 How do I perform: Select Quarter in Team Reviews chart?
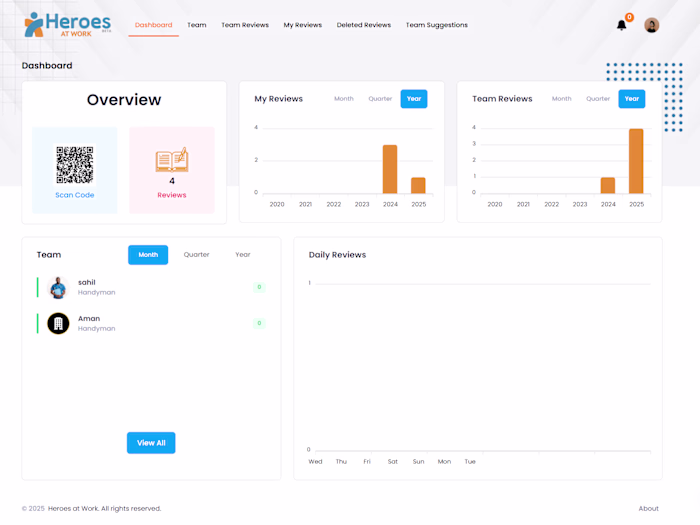[x=598, y=99]
